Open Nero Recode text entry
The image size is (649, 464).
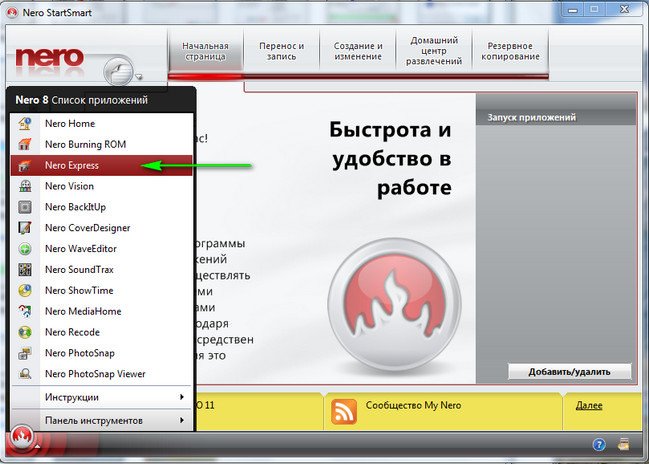click(72, 332)
